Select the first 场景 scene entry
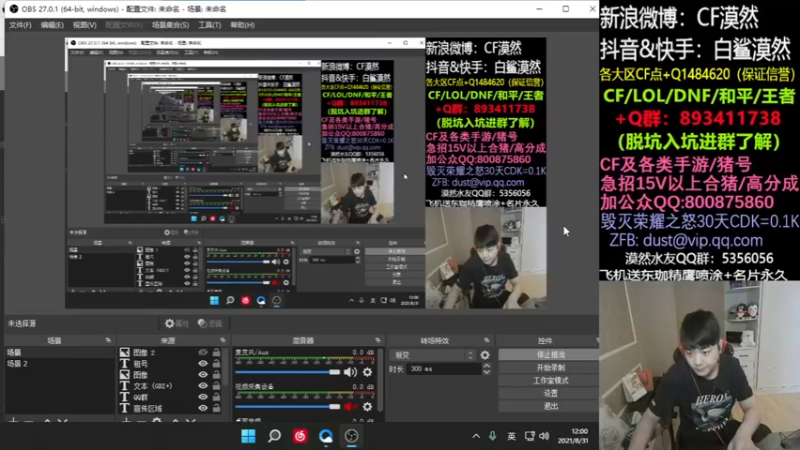Image resolution: width=800 pixels, height=450 pixels. click(59, 353)
